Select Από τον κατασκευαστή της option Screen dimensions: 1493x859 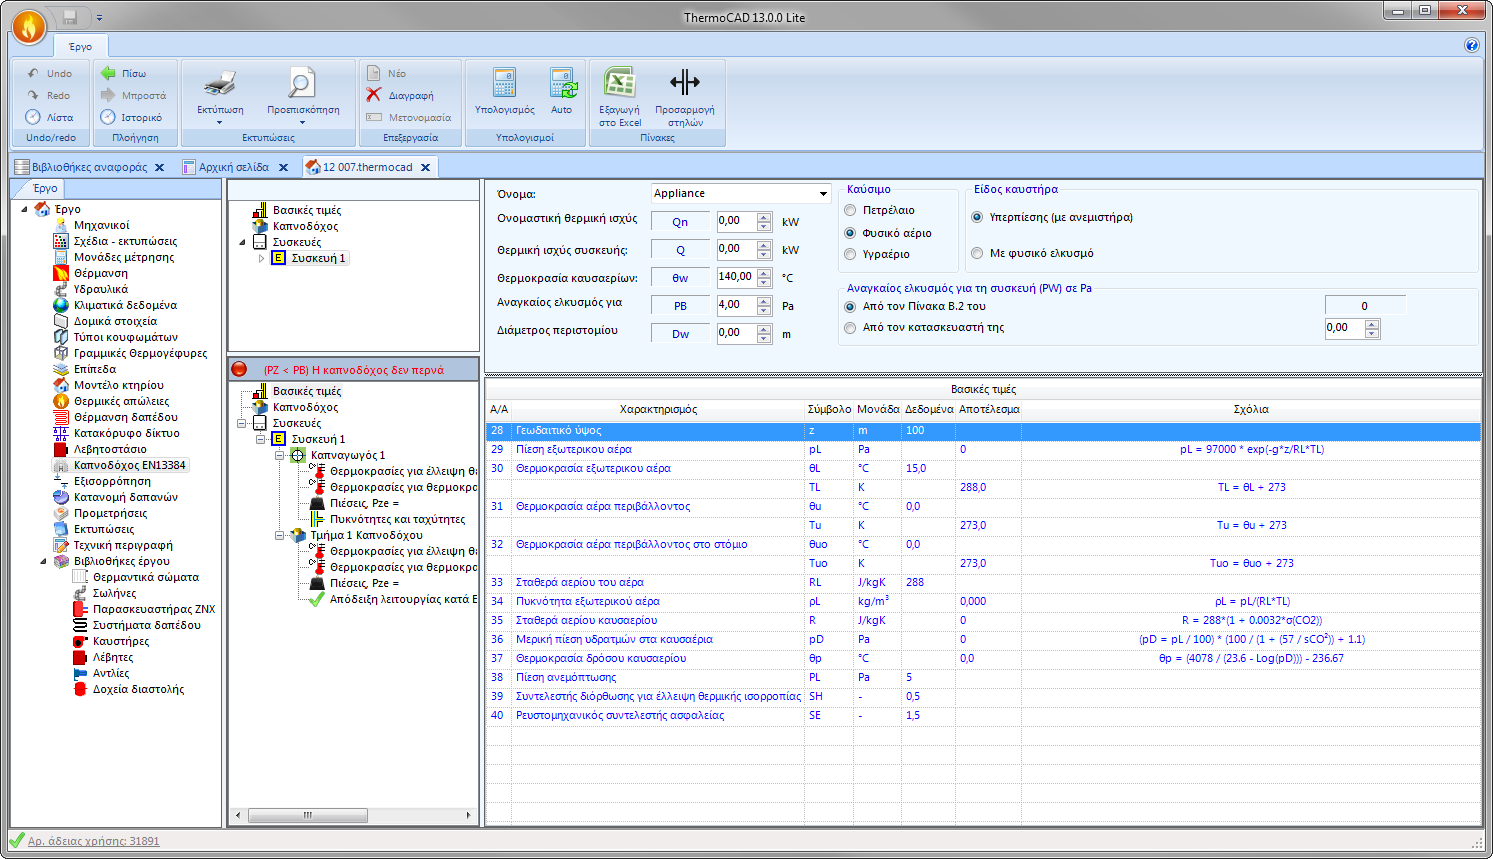click(850, 327)
